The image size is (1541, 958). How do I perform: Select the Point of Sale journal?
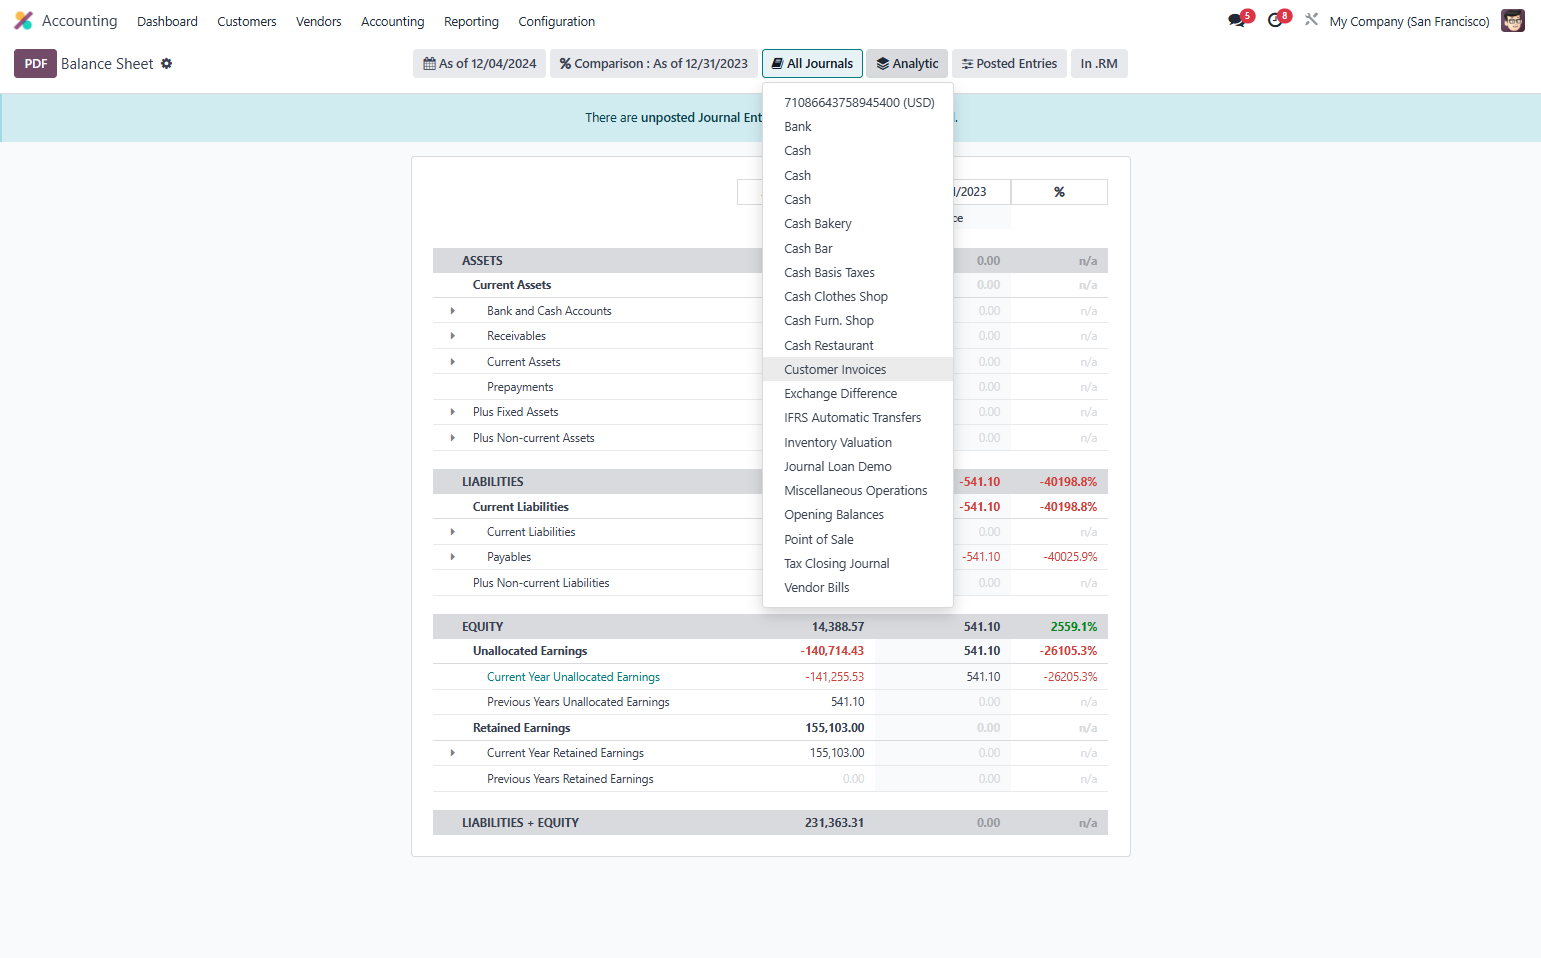click(x=858, y=539)
